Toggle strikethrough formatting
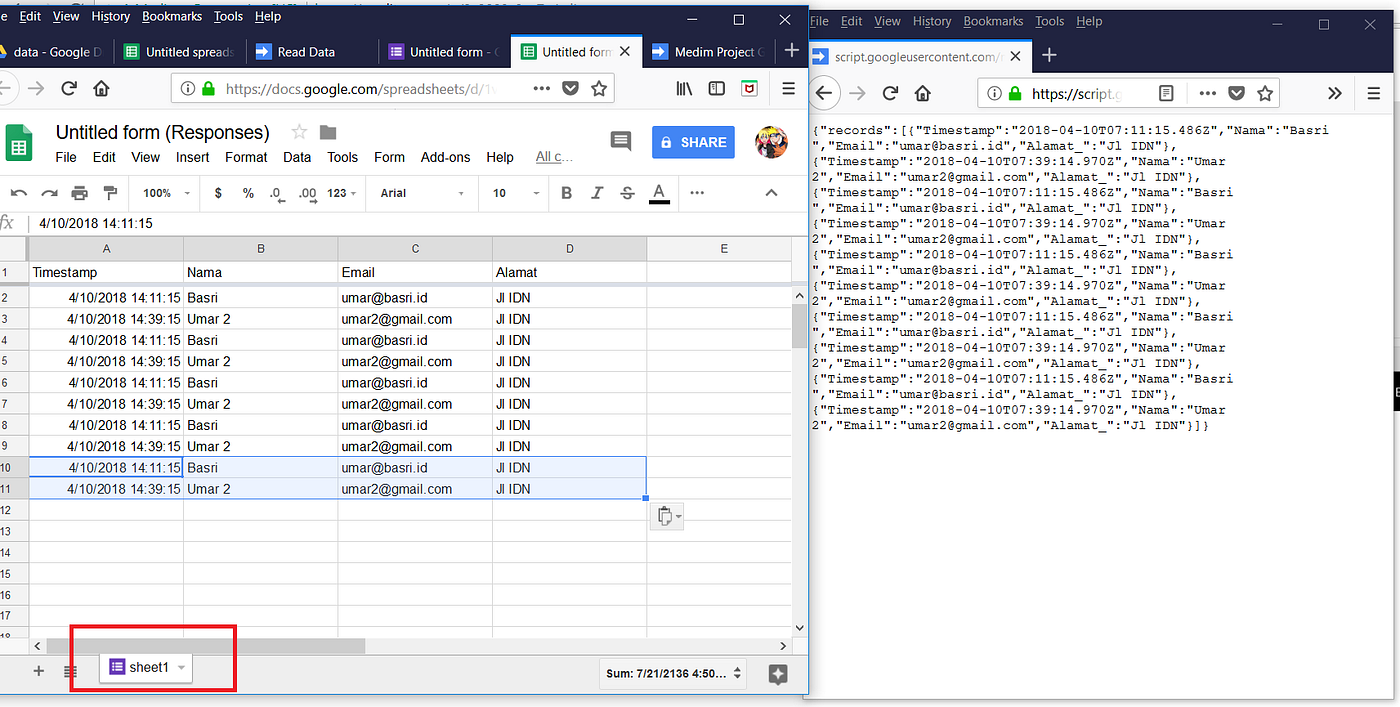Image resolution: width=1400 pixels, height=707 pixels. [x=627, y=193]
